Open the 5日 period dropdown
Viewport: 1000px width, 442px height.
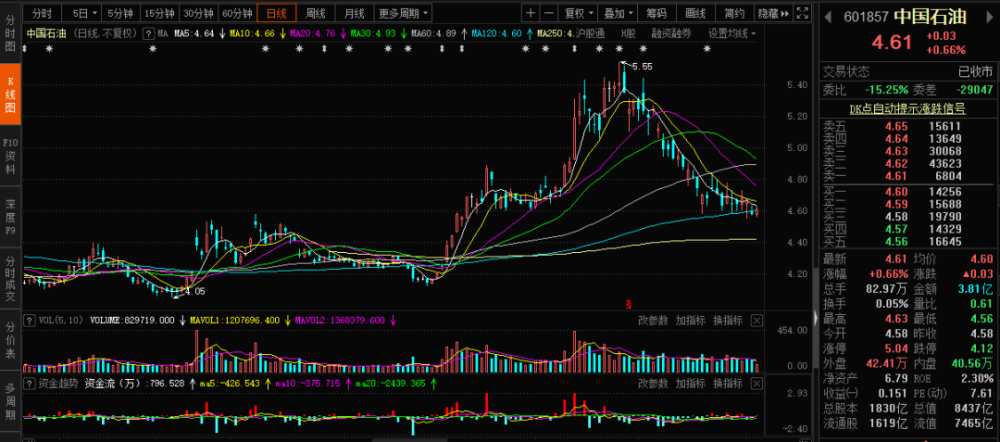pyautogui.click(x=85, y=13)
